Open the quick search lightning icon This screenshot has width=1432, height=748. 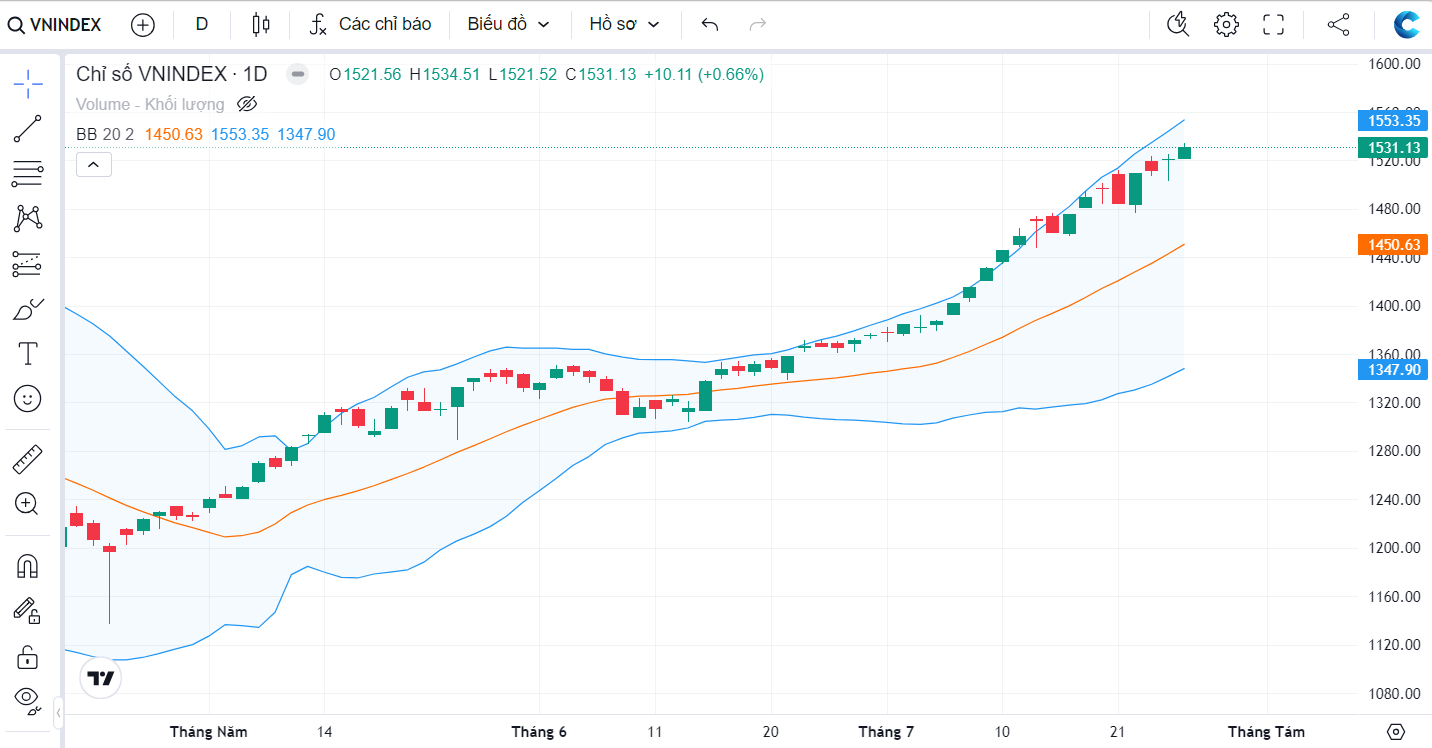click(x=1179, y=24)
